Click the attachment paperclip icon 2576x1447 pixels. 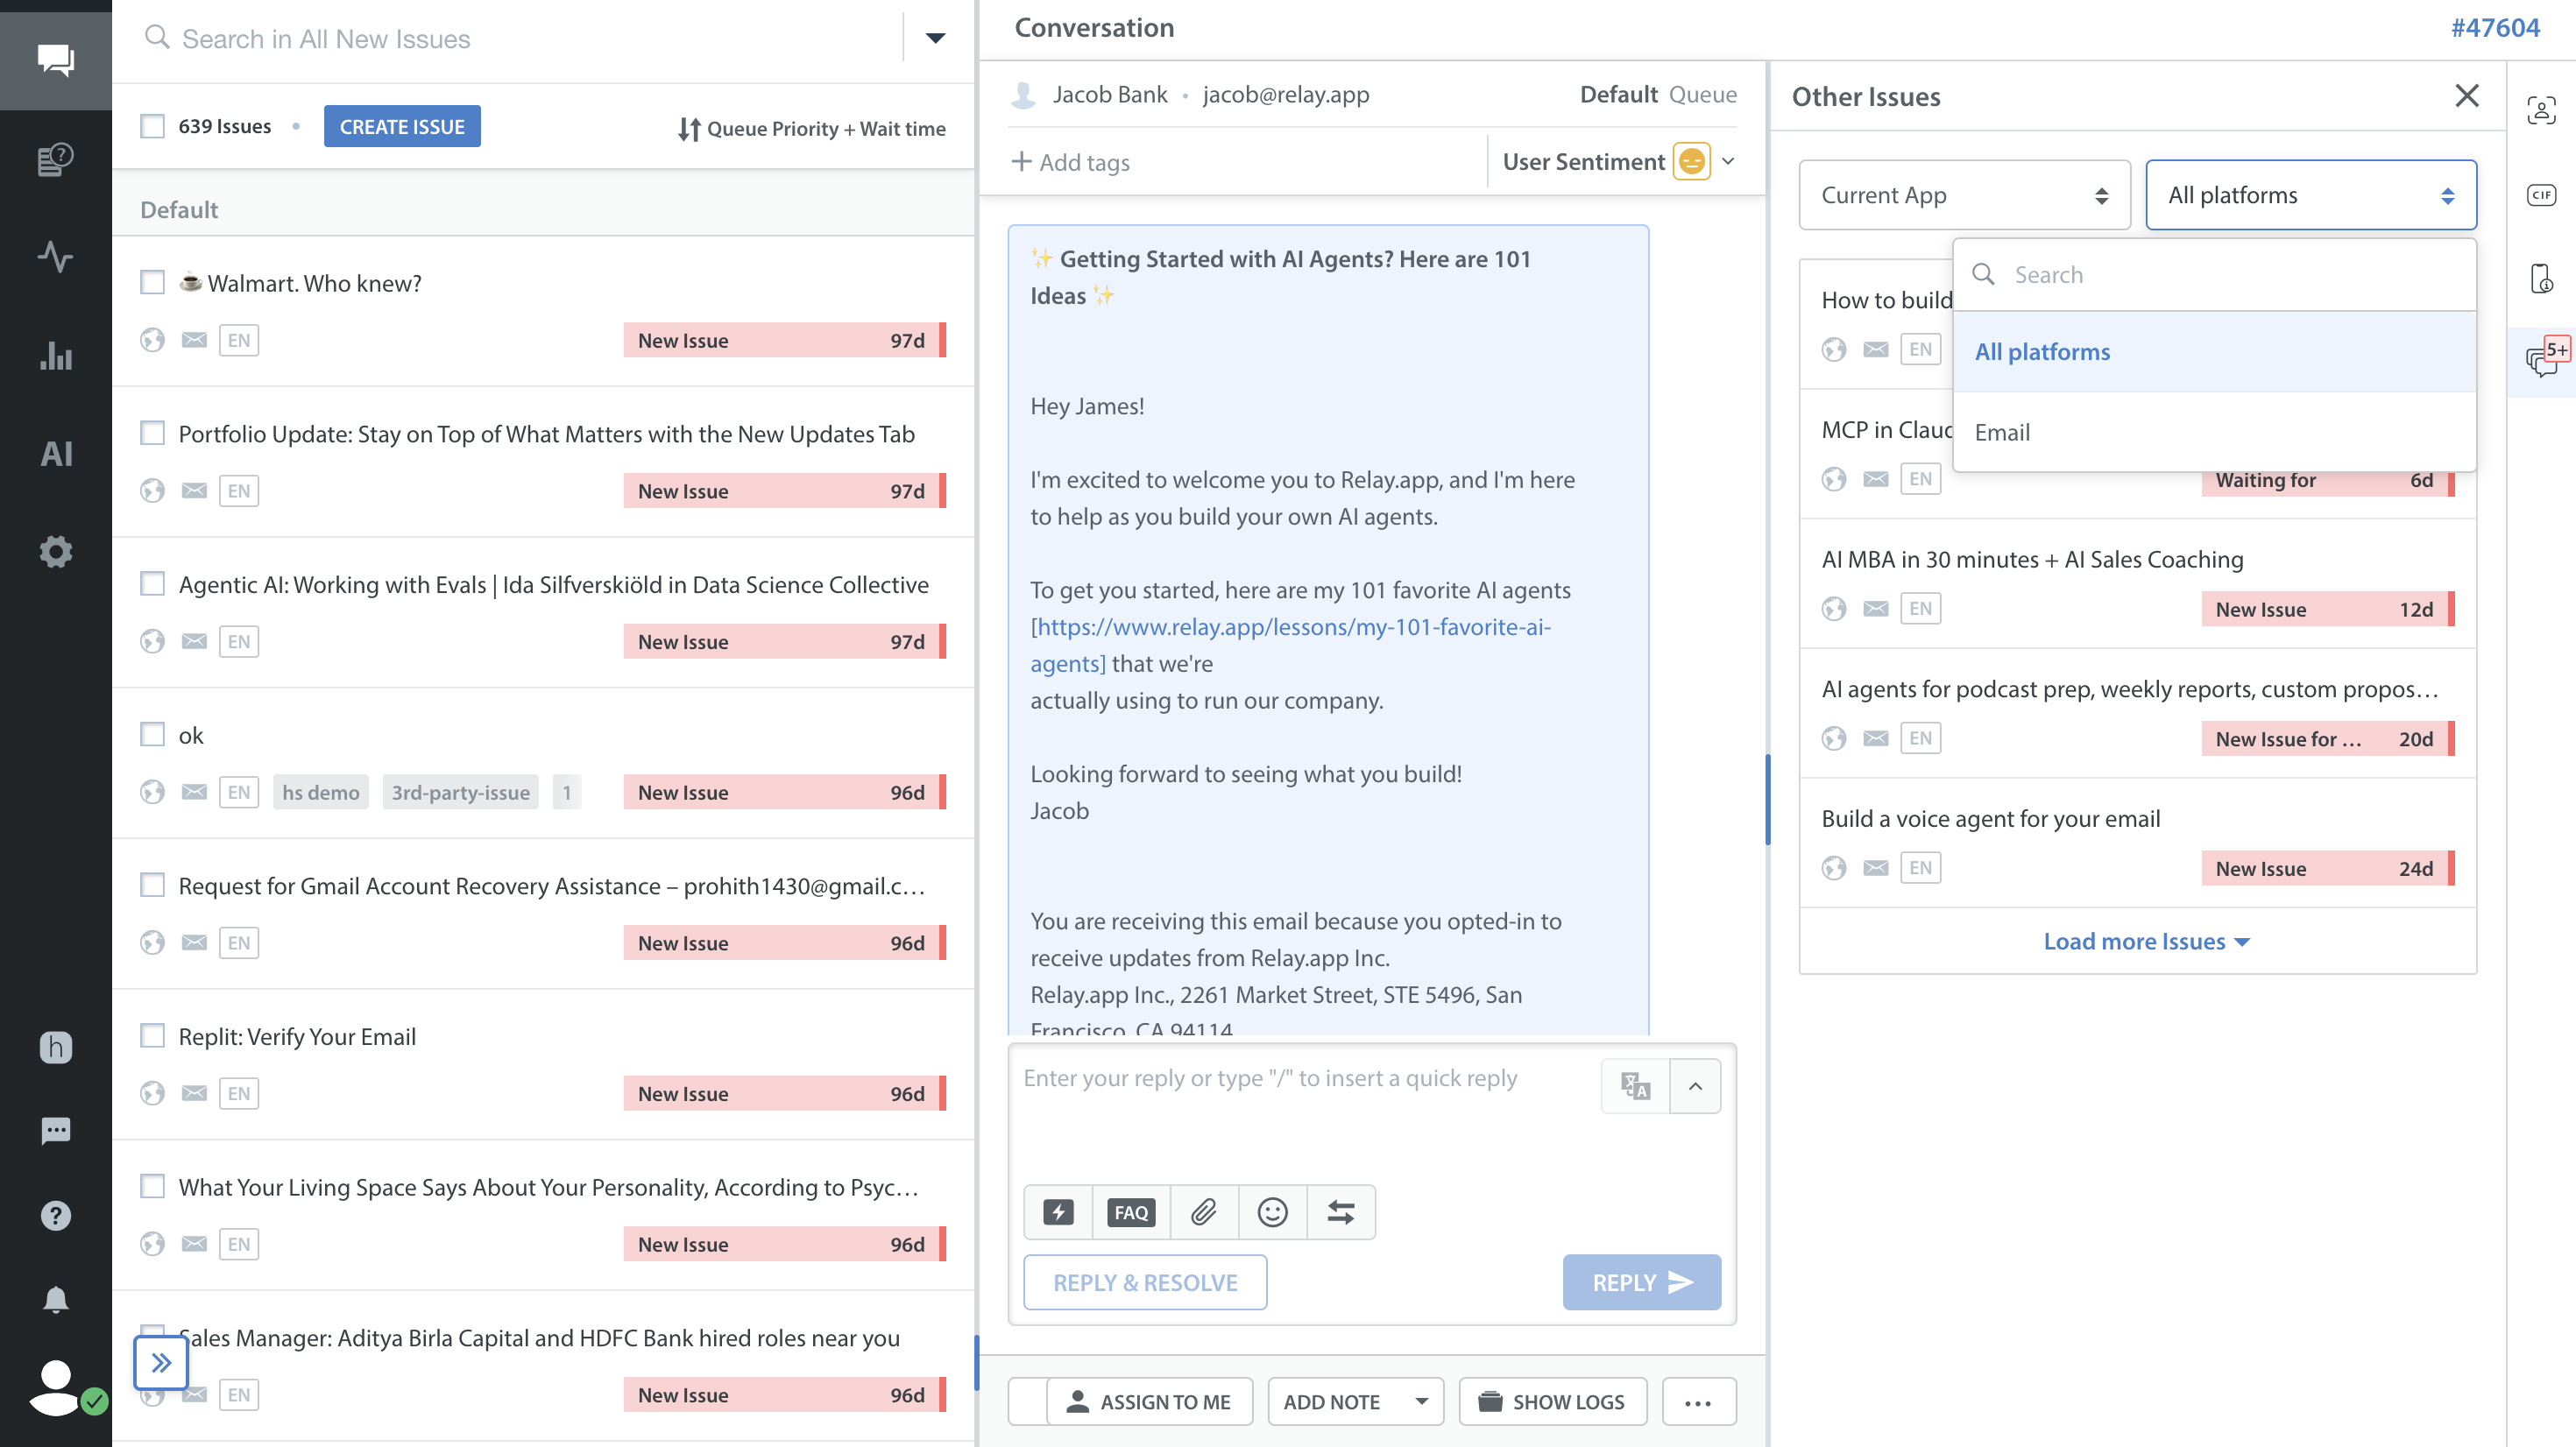[x=1204, y=1212]
